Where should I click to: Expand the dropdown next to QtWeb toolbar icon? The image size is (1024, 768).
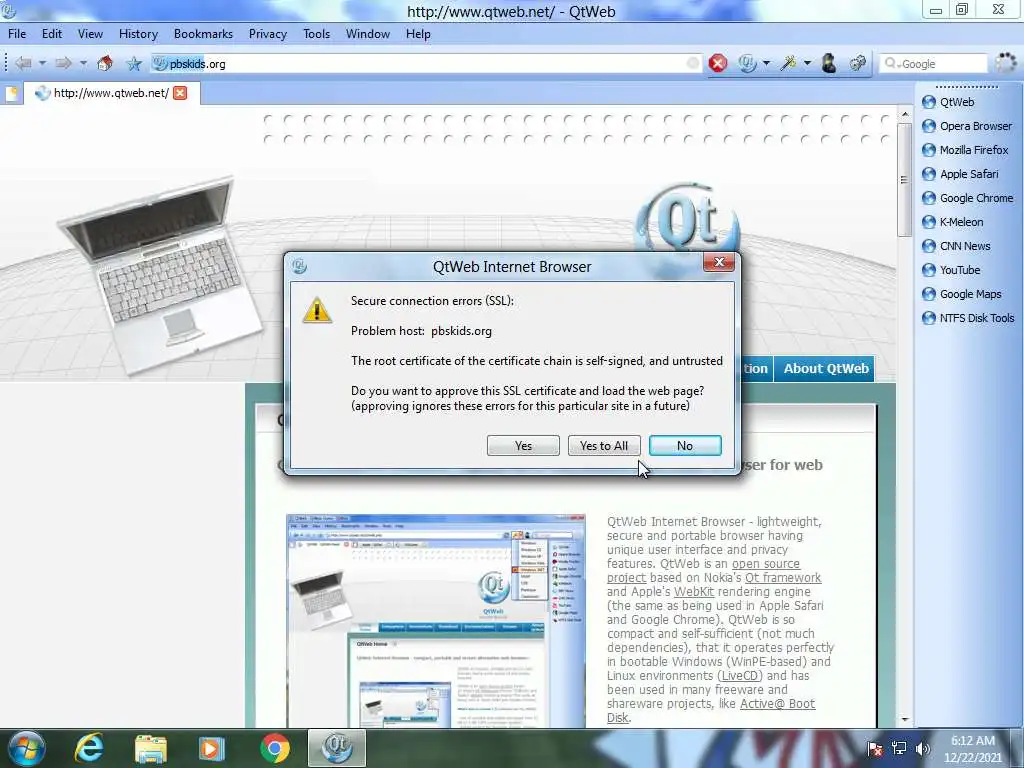click(766, 63)
